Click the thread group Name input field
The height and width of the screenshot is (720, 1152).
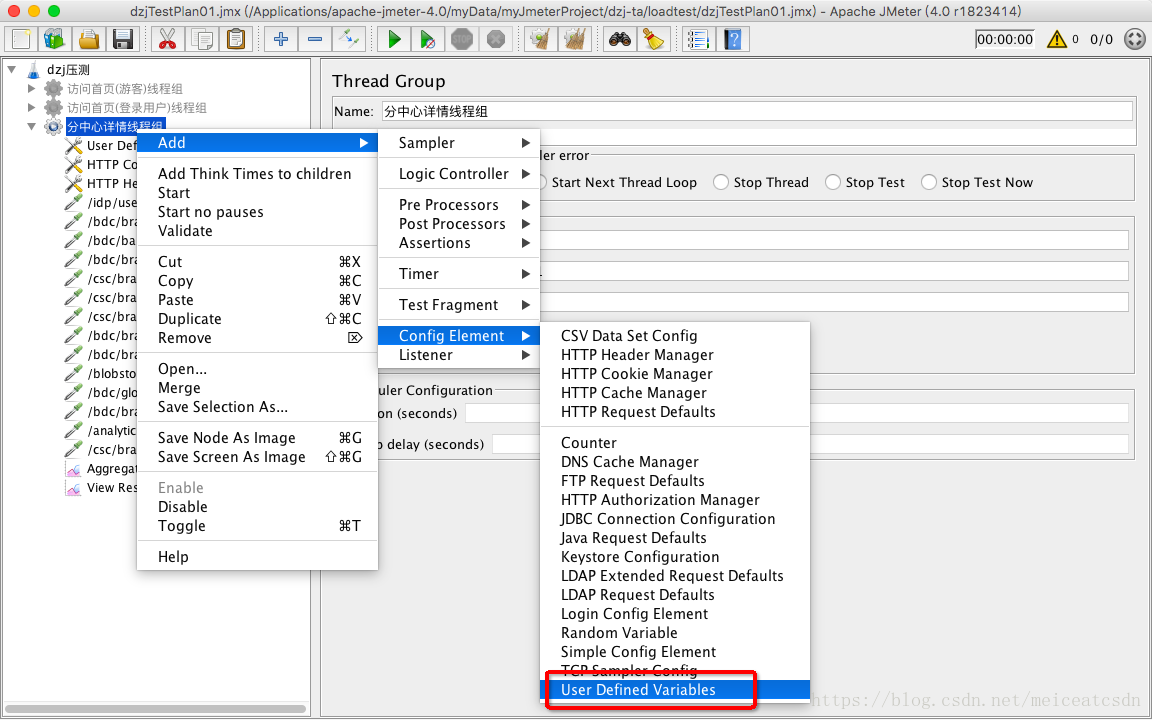pyautogui.click(x=757, y=111)
